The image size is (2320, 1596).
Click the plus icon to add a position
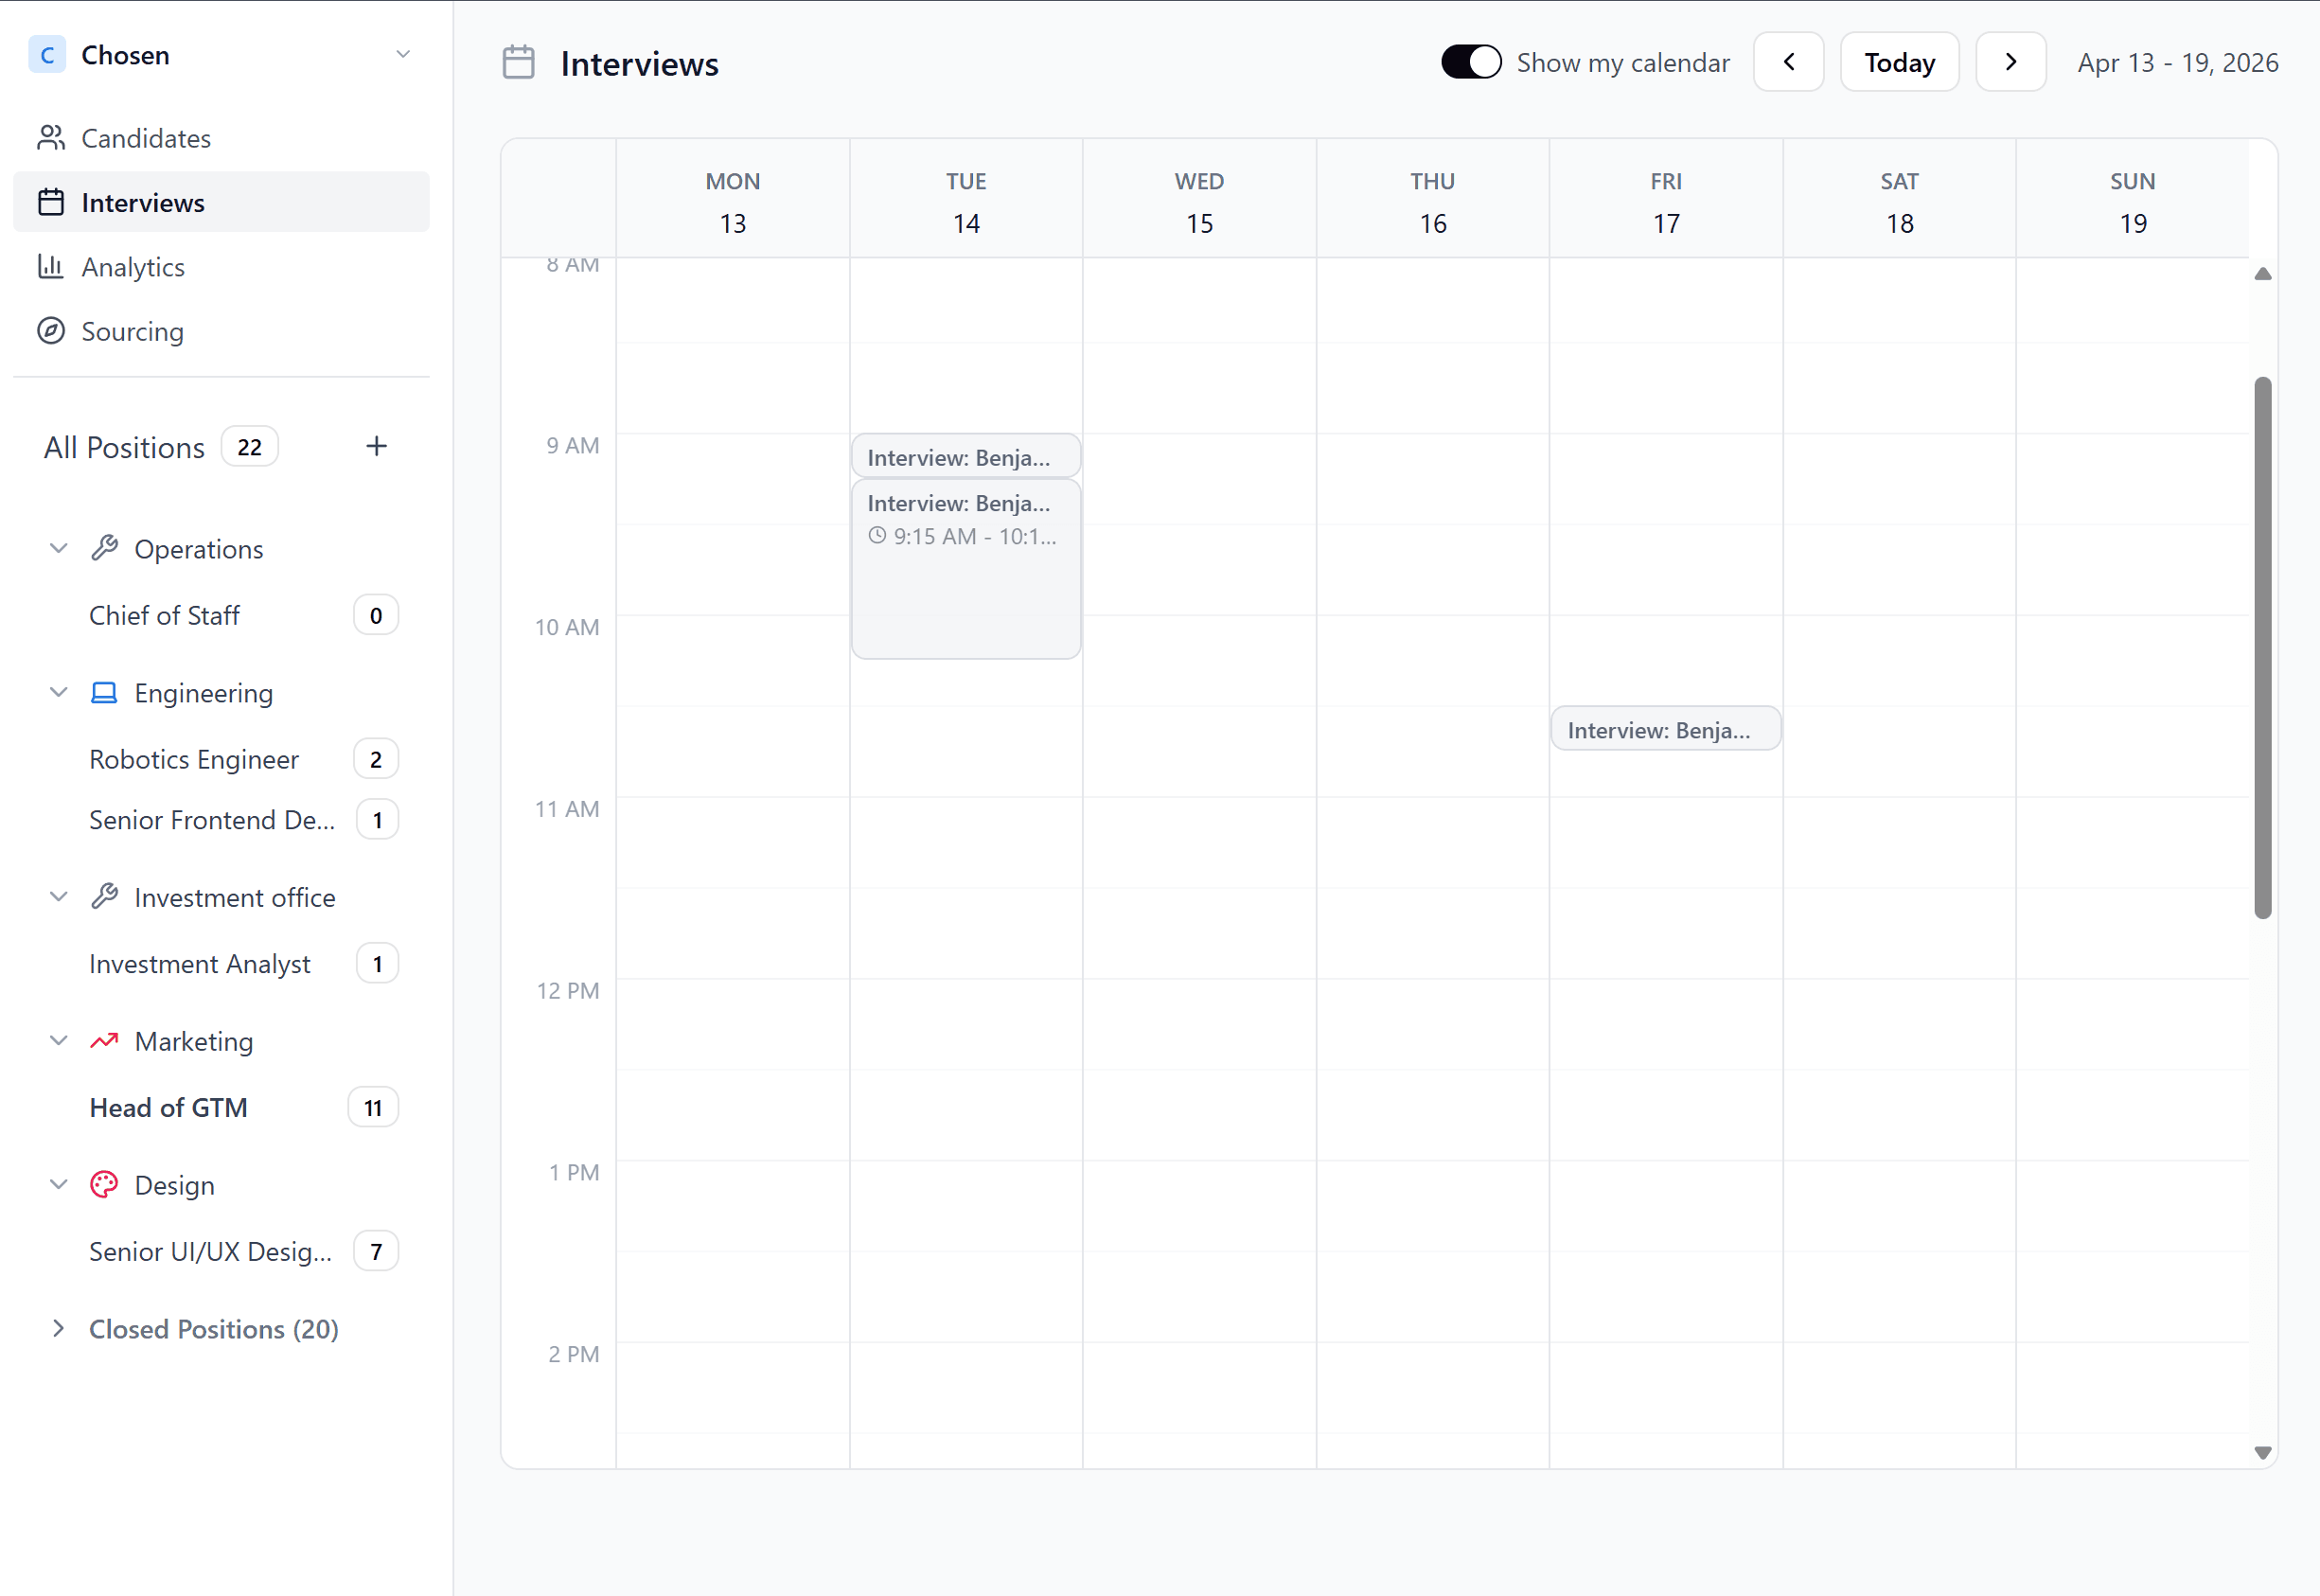click(376, 446)
